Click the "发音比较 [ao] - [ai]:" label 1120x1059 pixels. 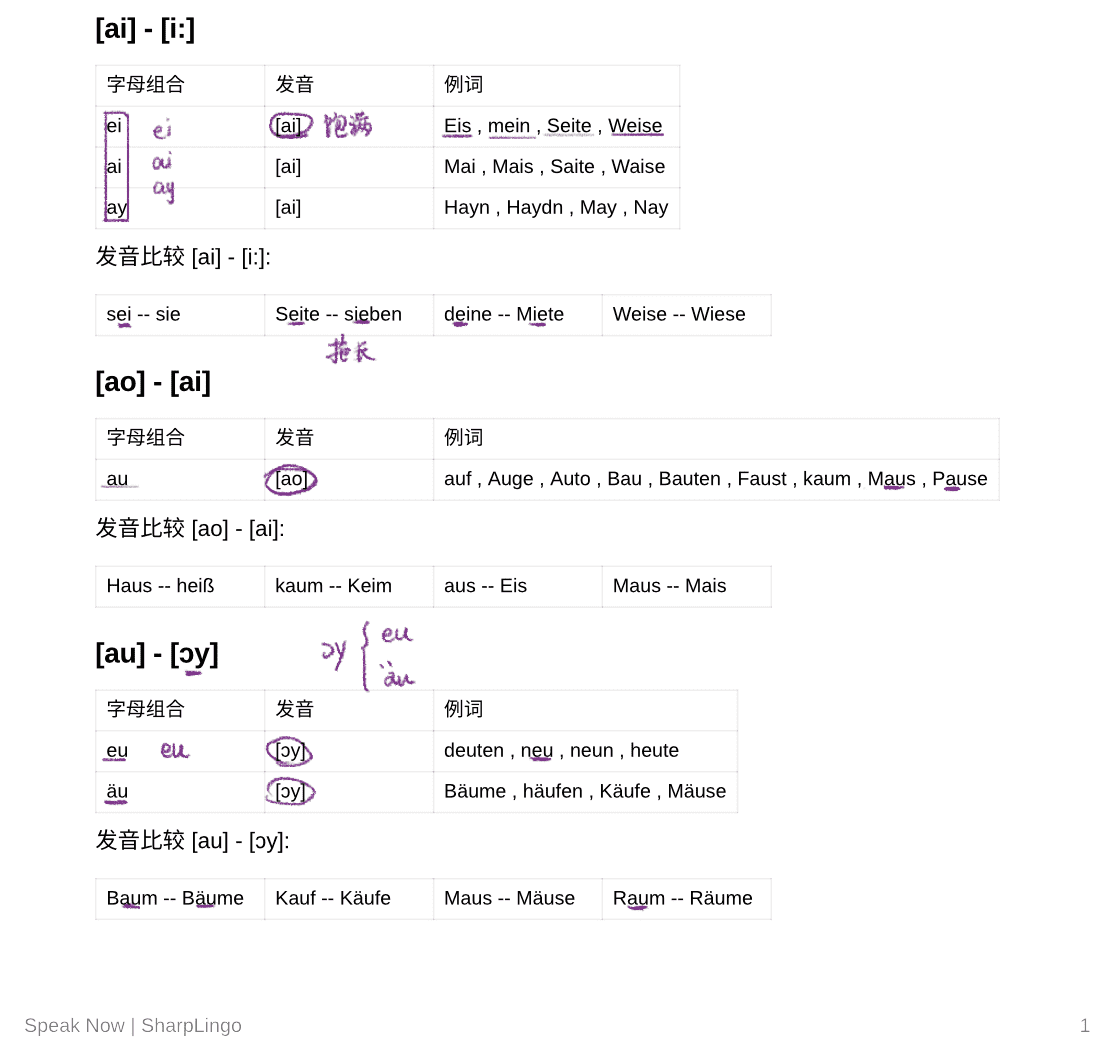(x=190, y=528)
